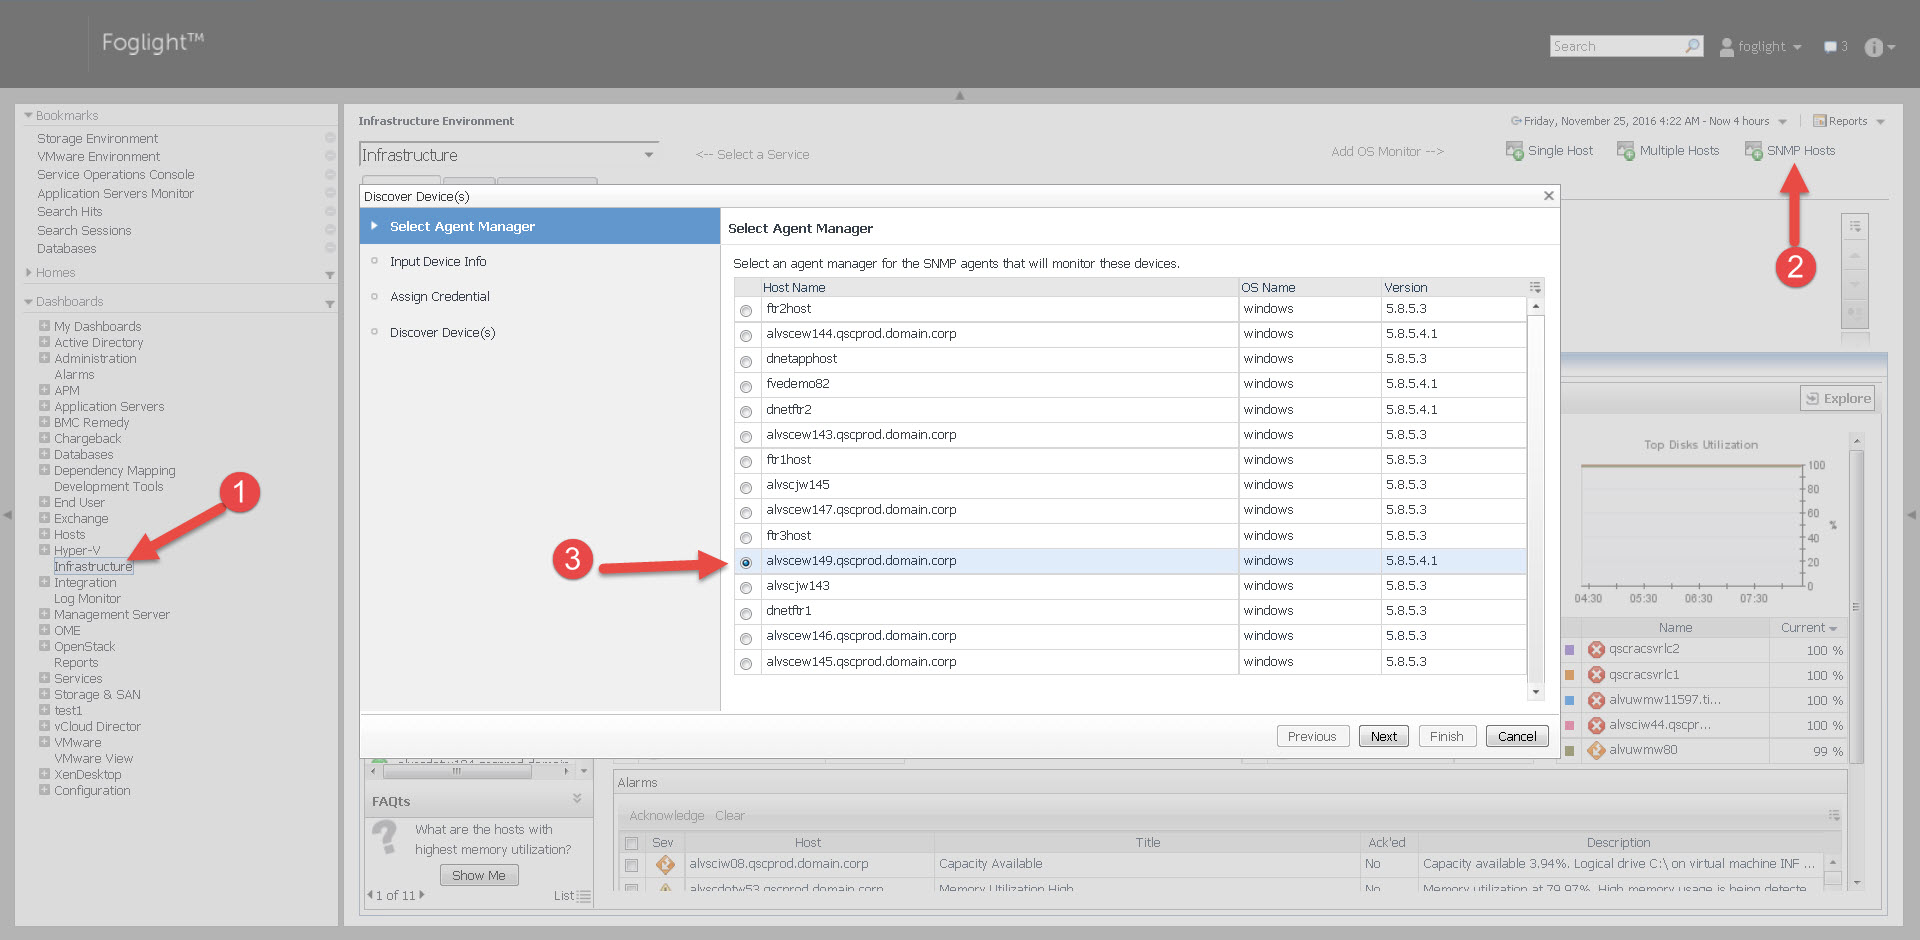1920x940 pixels.
Task: Click the Multiple Hosts monitor icon
Action: click(x=1626, y=151)
